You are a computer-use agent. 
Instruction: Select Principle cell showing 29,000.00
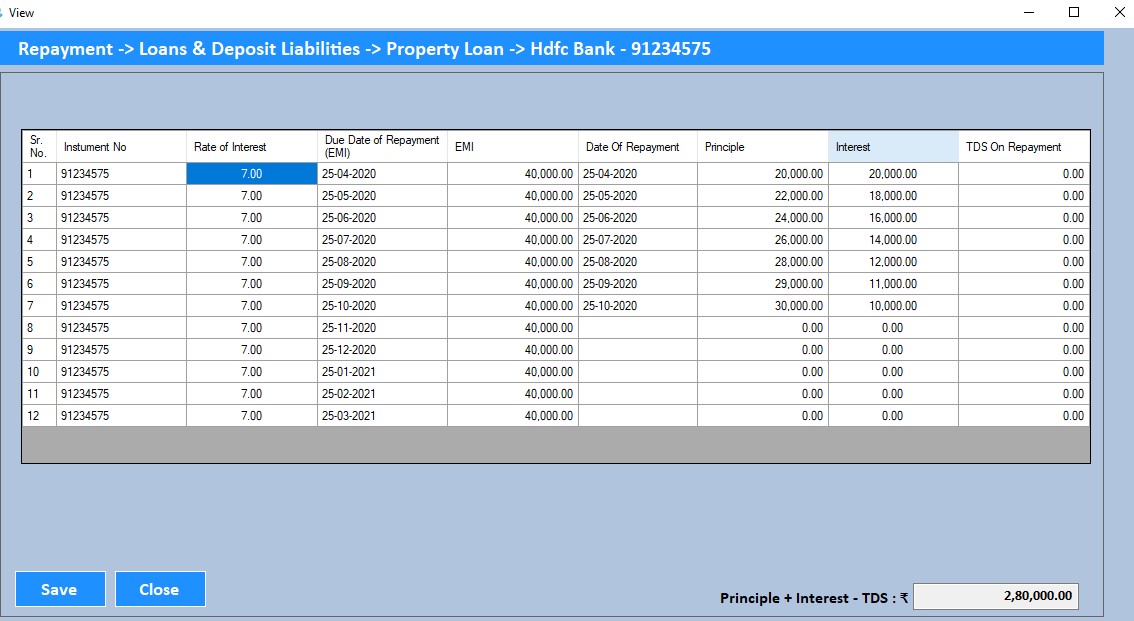(x=762, y=284)
